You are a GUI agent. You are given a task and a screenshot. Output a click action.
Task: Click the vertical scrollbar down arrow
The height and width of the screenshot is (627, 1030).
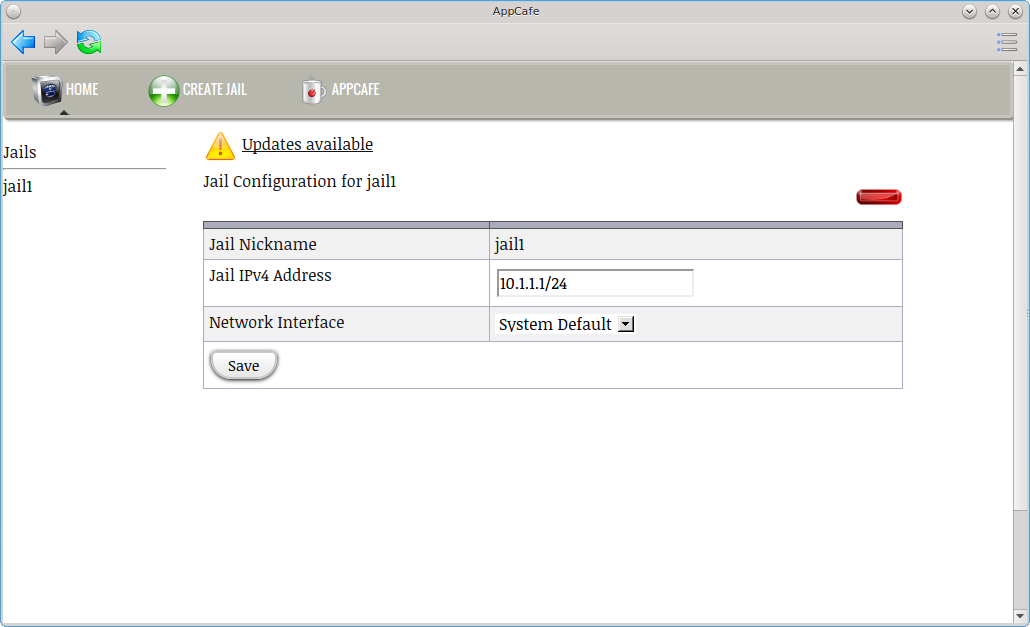[x=1020, y=616]
